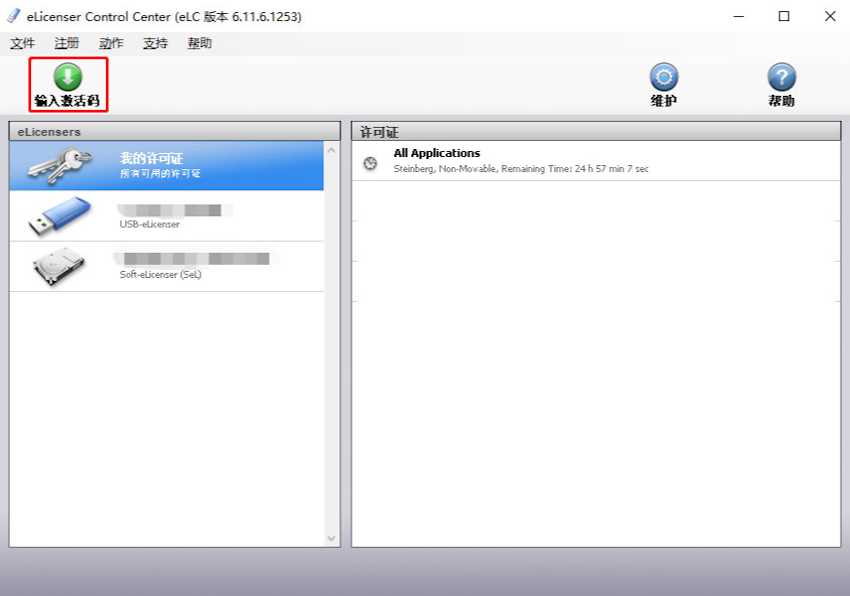This screenshot has width=850, height=596.
Task: Click the 所有可用的许可证 subtitle text
Action: (x=160, y=173)
